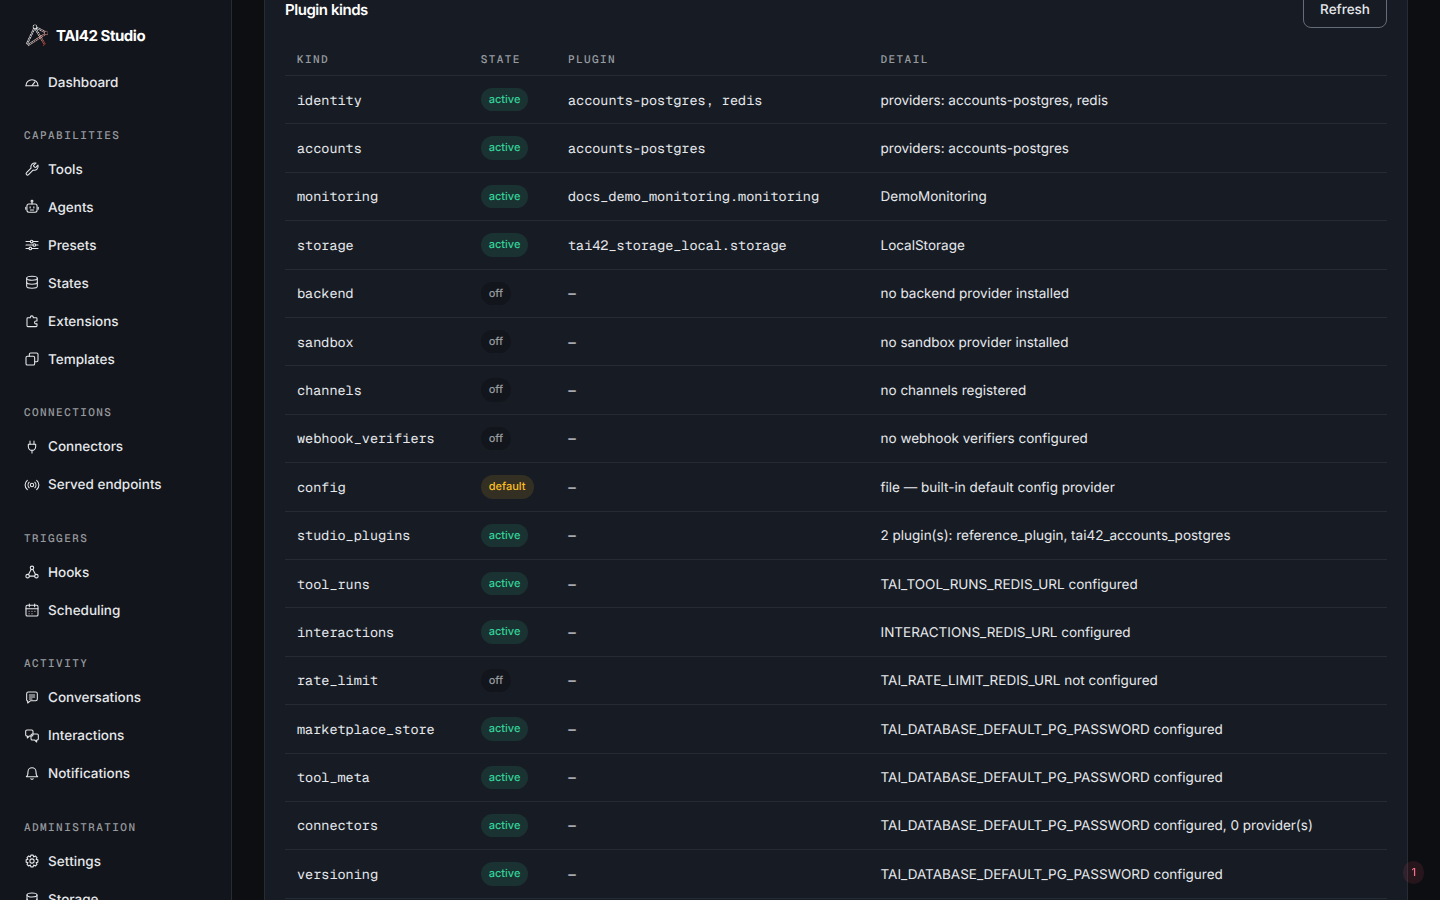Navigate to Hooks
This screenshot has width=1440, height=900.
(x=68, y=573)
